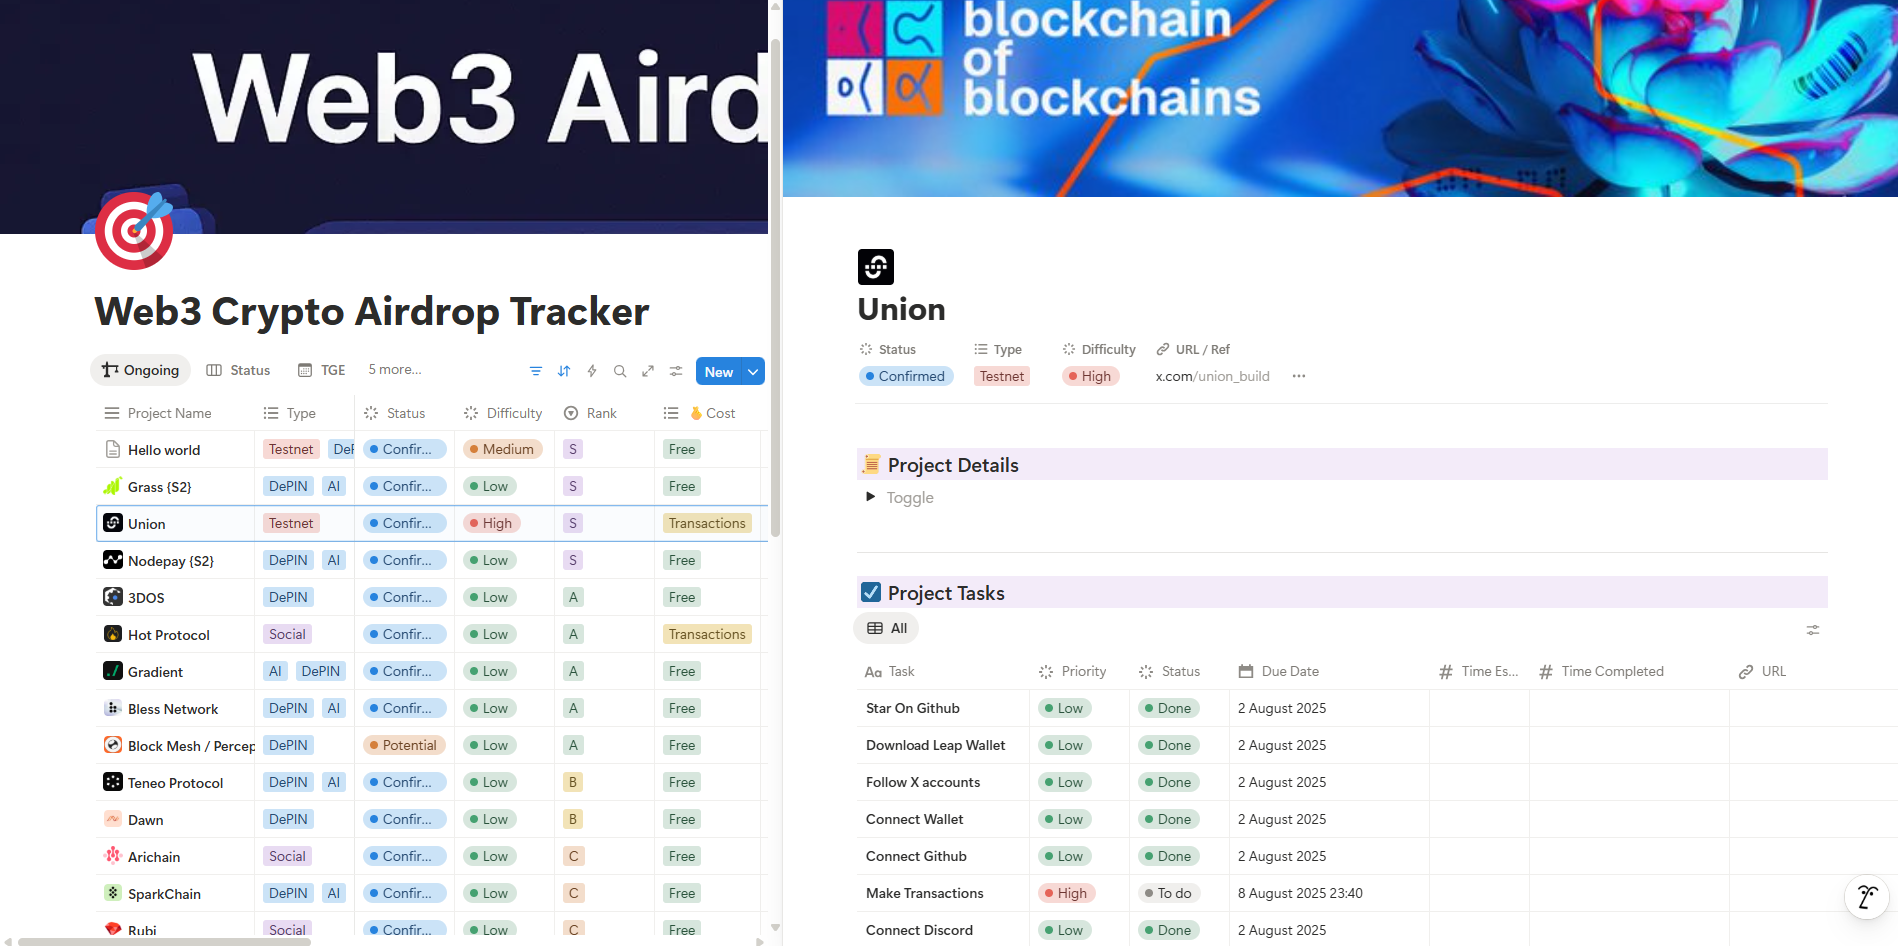This screenshot has height=946, width=1898.
Task: Open the tracker view settings sliders icon
Action: (676, 371)
